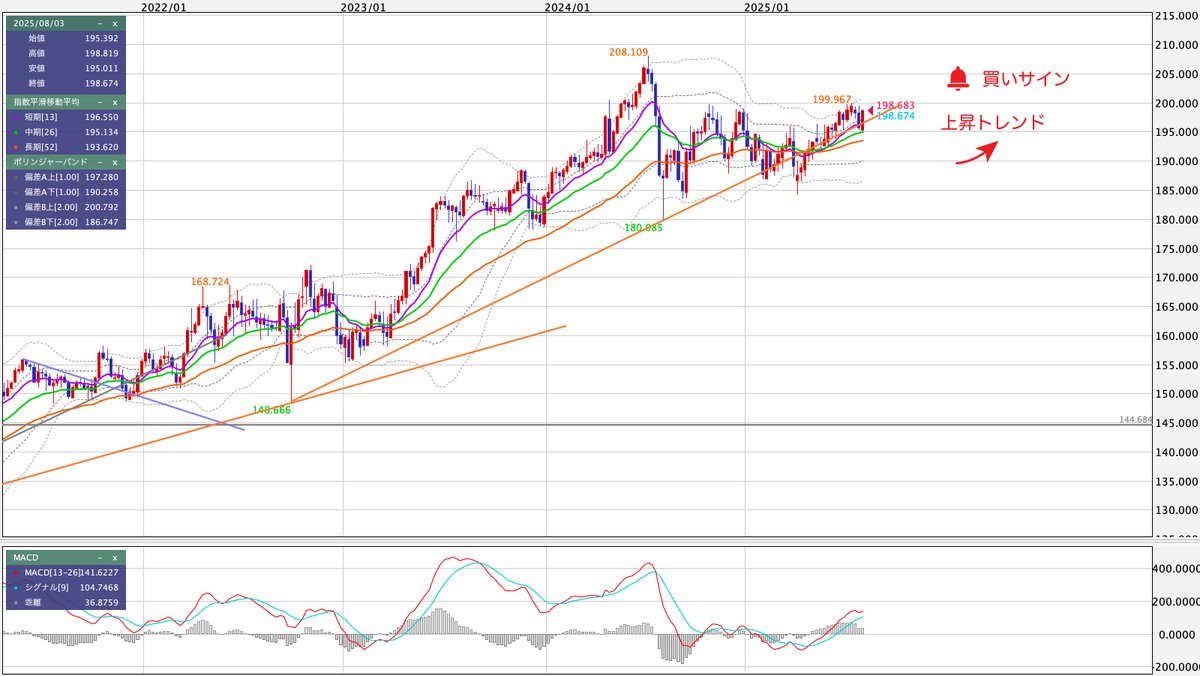
Task: Collapse the 指数平滑移動平均 panel
Action: coord(101,102)
